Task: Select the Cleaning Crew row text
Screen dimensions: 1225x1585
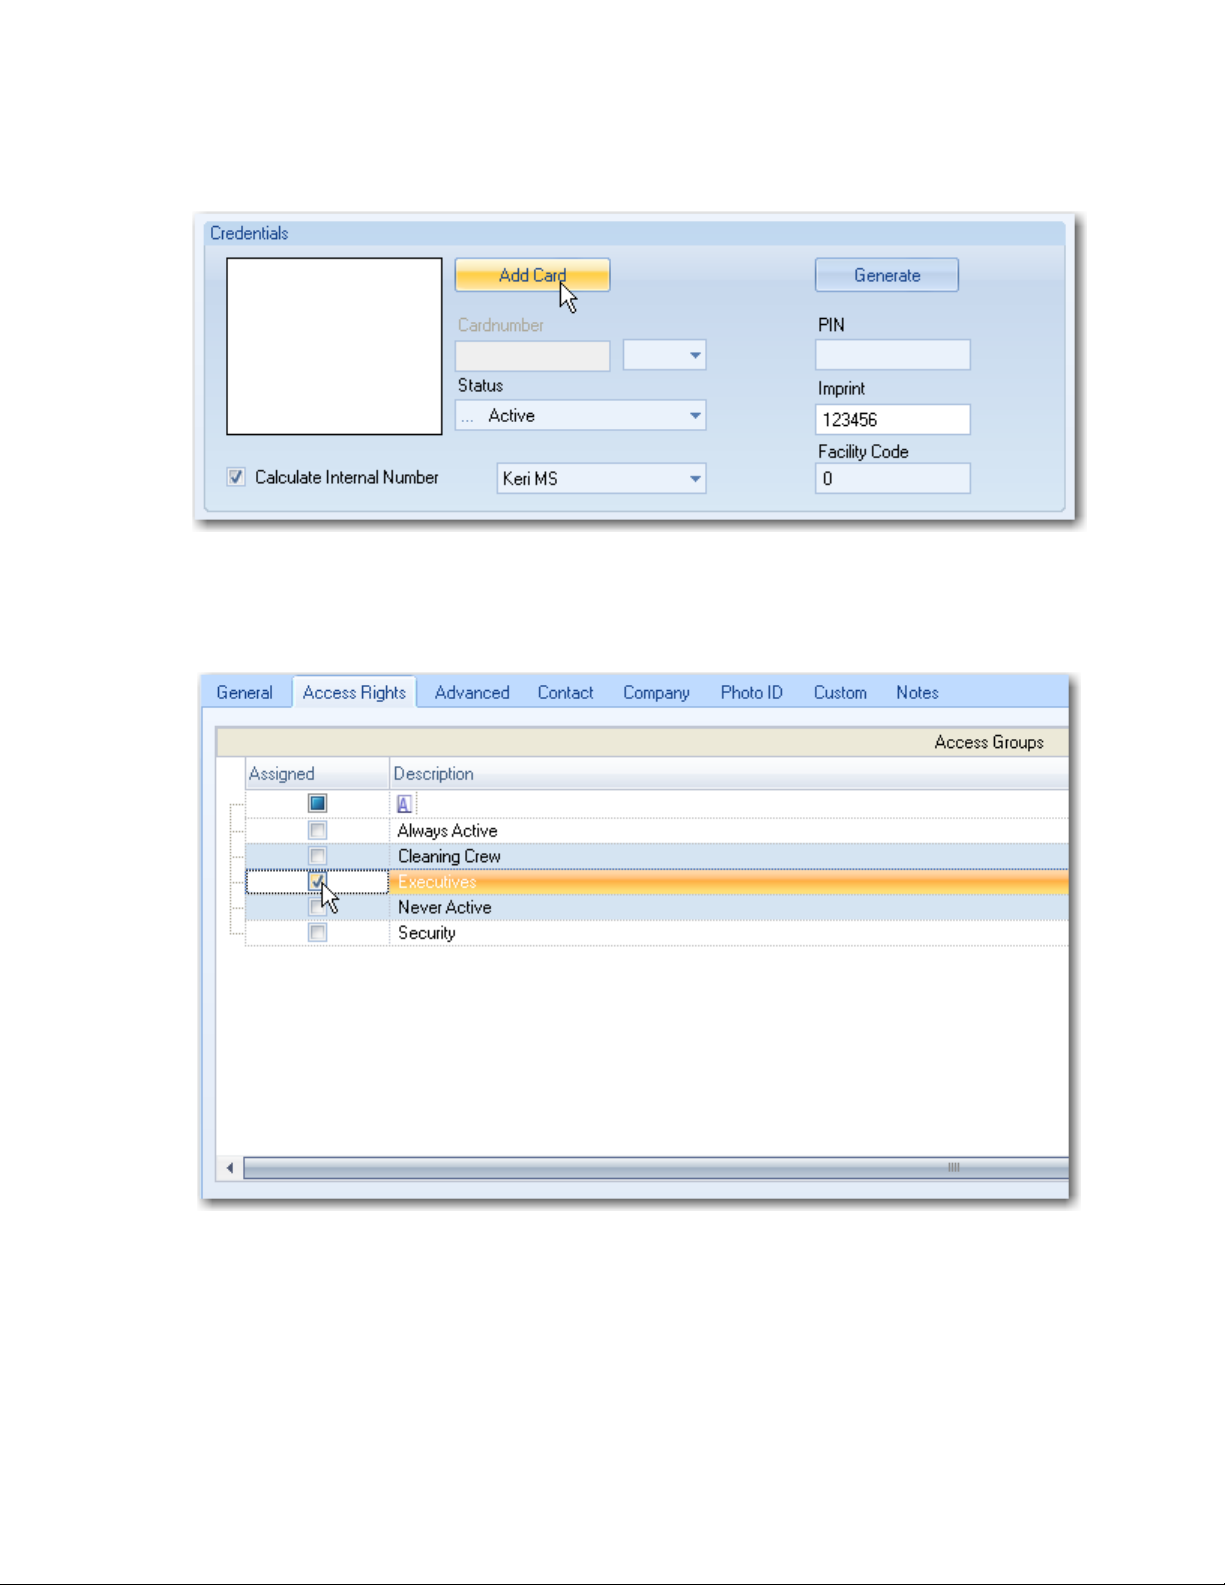Action: 449,856
